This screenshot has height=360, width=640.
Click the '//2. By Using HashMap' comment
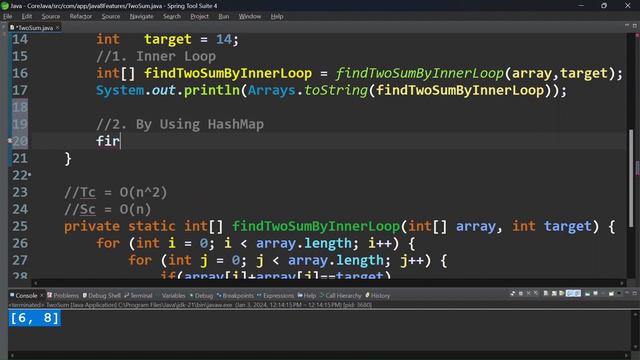click(180, 124)
